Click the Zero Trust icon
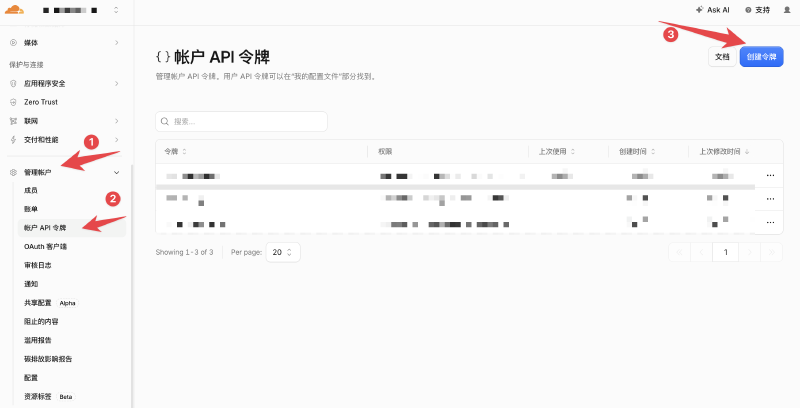 click(x=14, y=102)
